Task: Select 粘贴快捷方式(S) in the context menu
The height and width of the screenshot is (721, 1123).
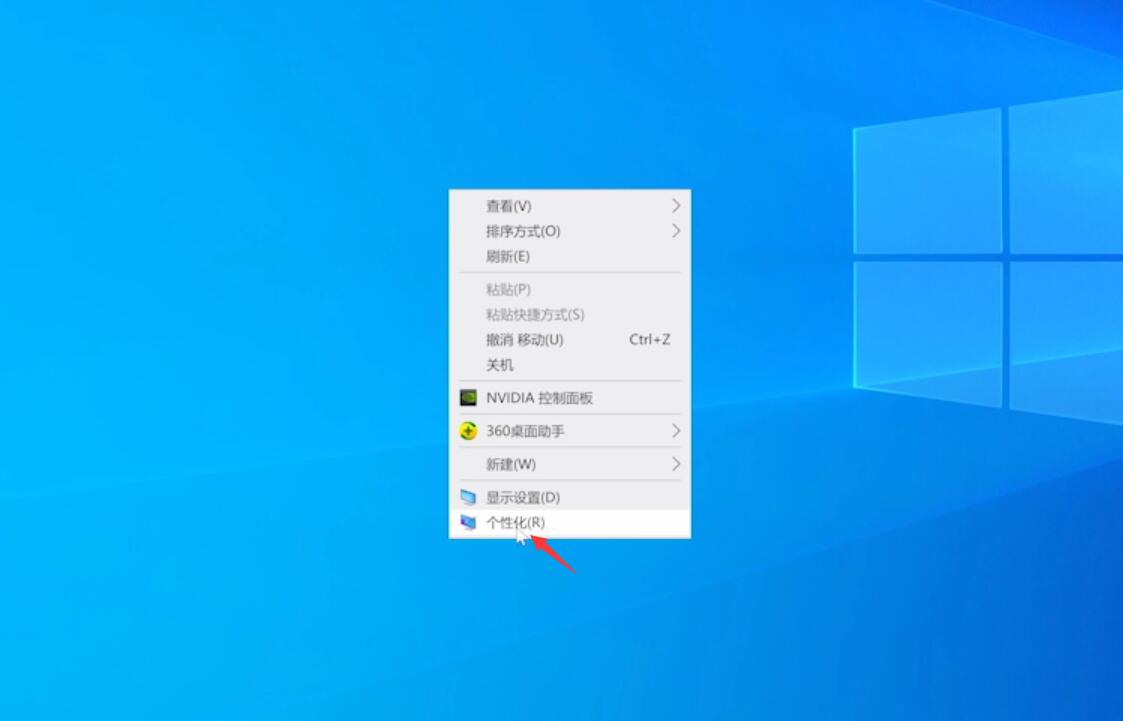Action: click(x=570, y=314)
